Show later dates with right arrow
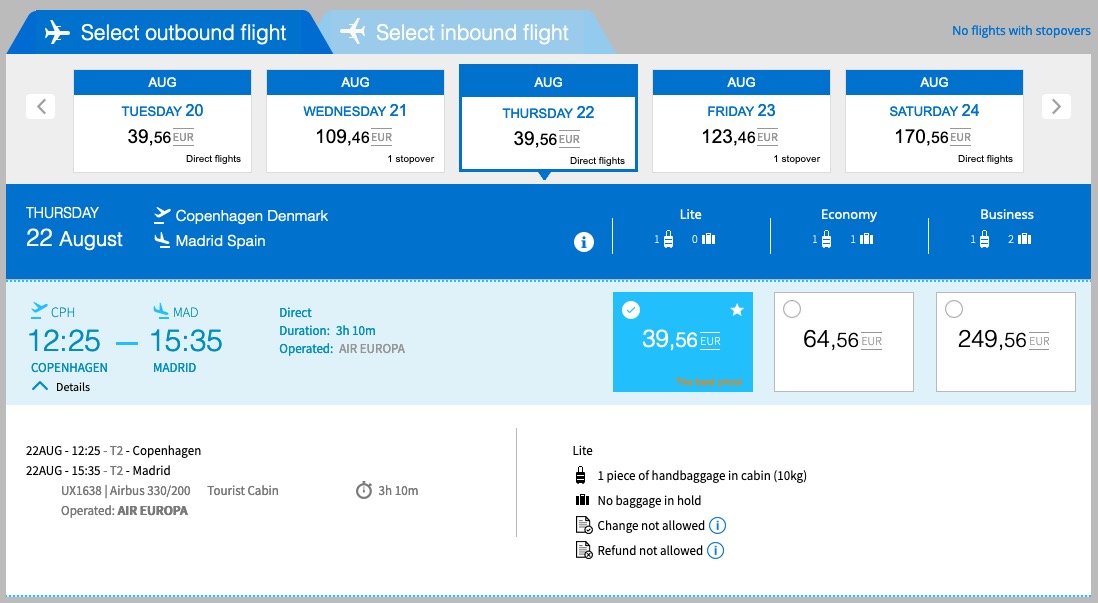1098x603 pixels. (1056, 106)
